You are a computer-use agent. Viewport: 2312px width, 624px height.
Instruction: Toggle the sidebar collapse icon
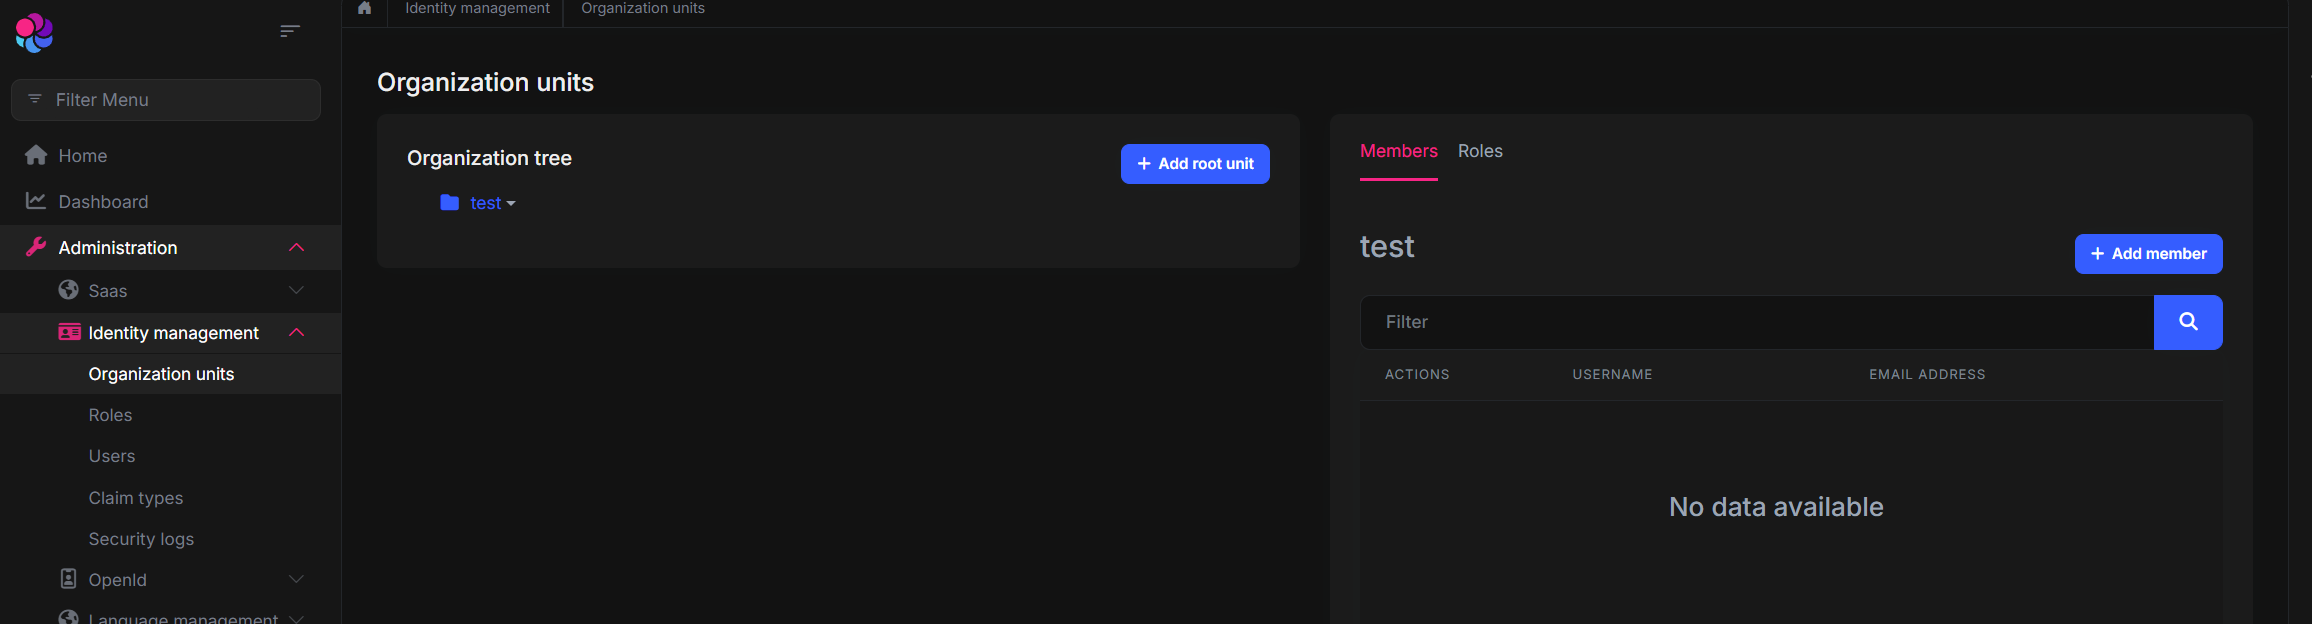pyautogui.click(x=289, y=32)
